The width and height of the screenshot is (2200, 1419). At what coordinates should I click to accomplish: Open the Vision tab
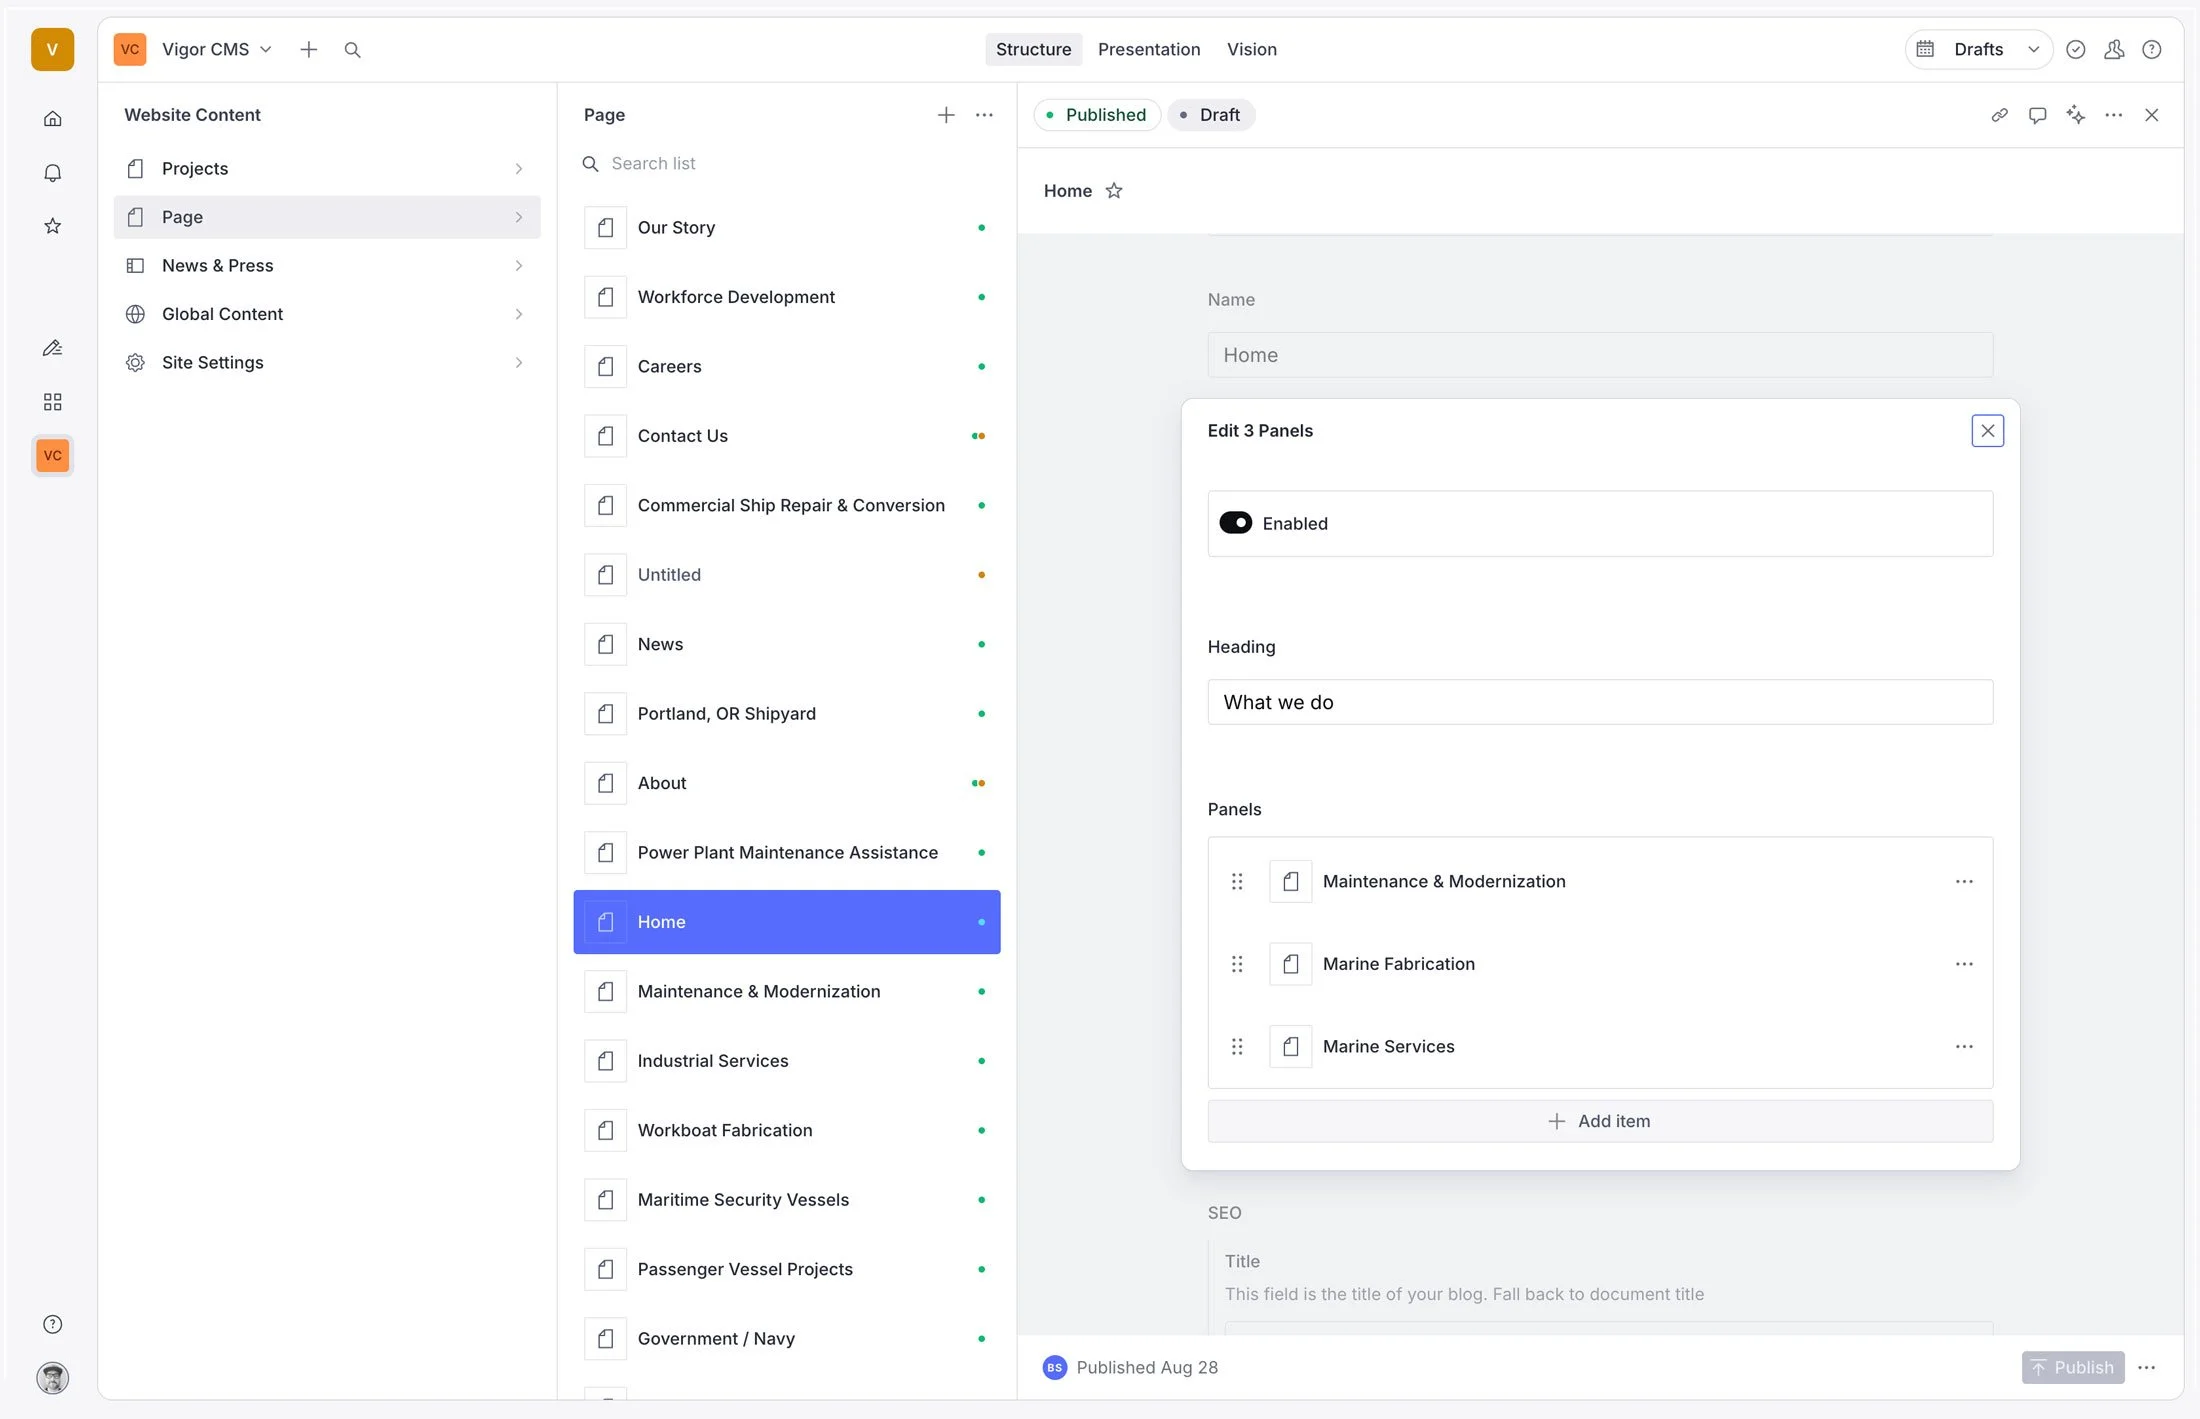click(1251, 49)
